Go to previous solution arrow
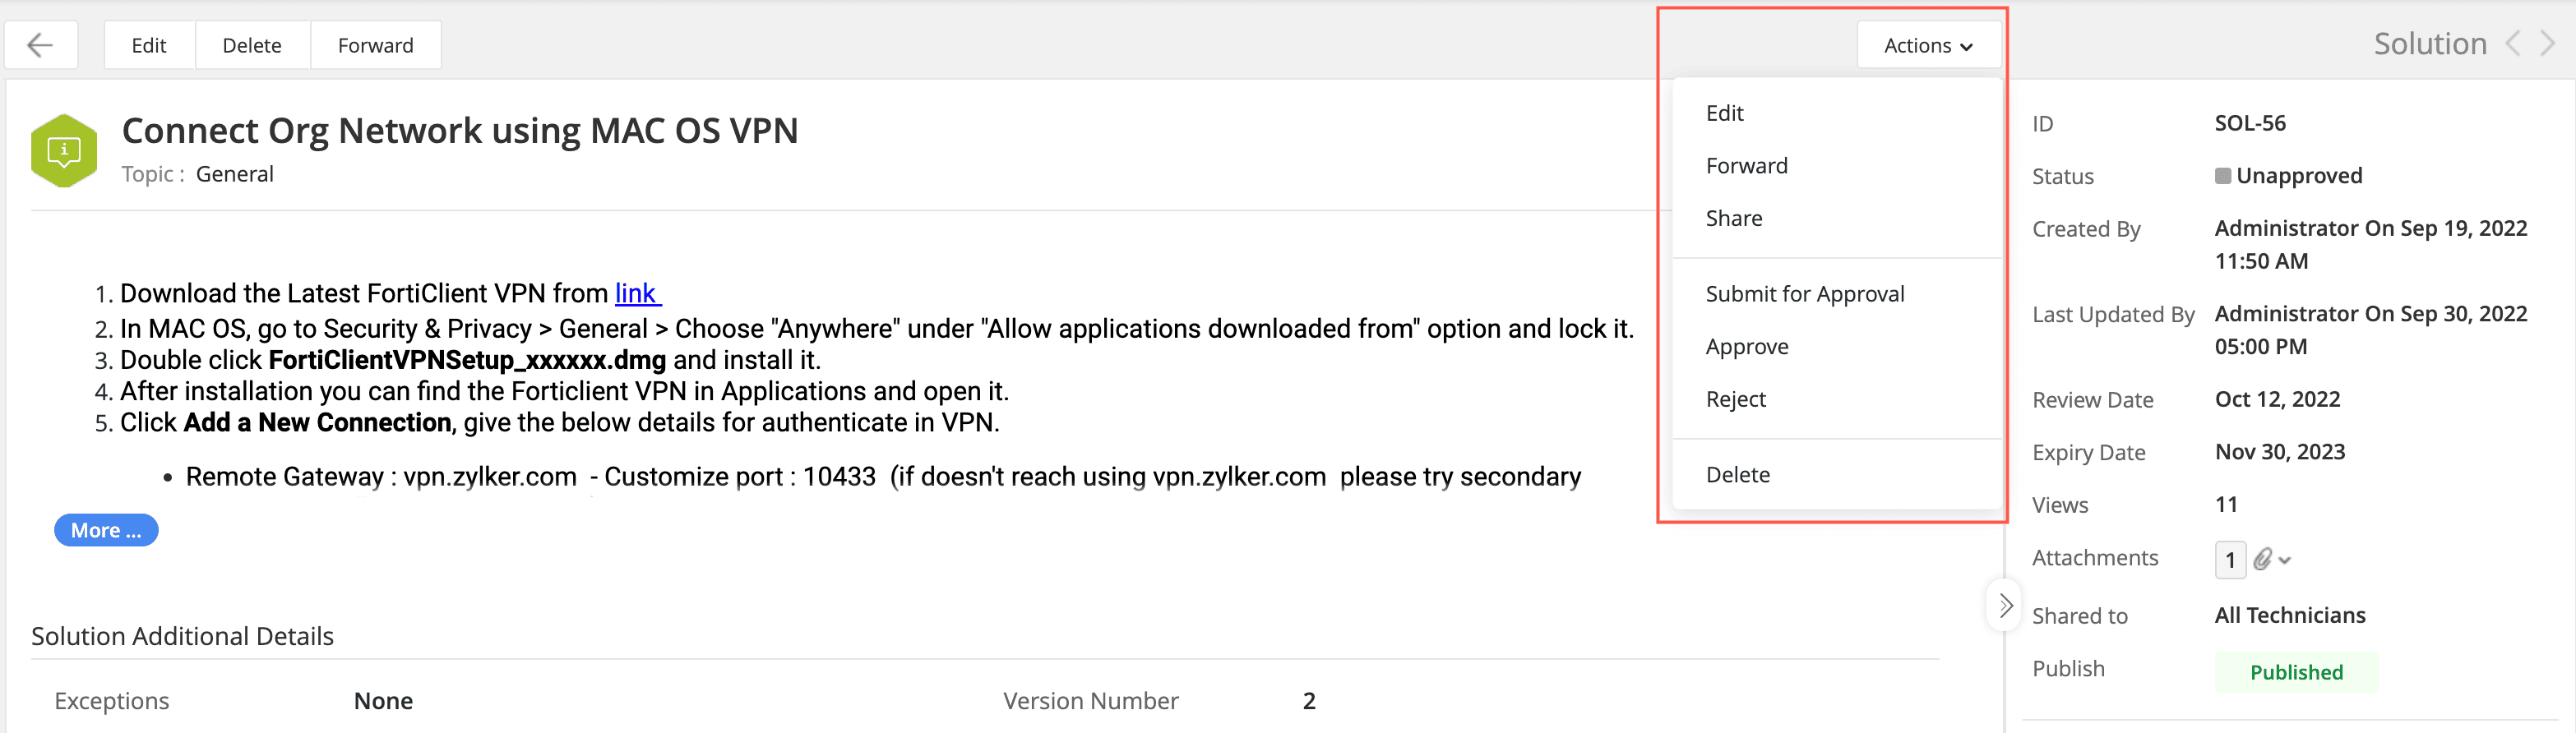This screenshot has width=2576, height=733. [x=2513, y=44]
